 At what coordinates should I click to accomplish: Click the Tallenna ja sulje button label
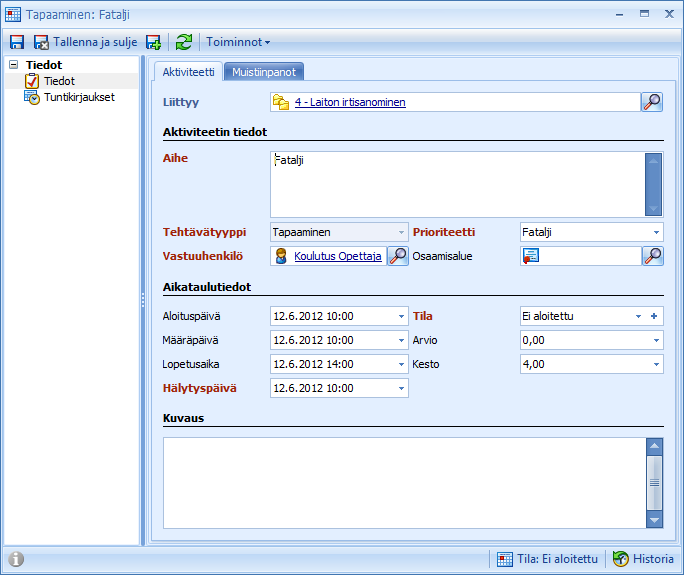[95, 42]
